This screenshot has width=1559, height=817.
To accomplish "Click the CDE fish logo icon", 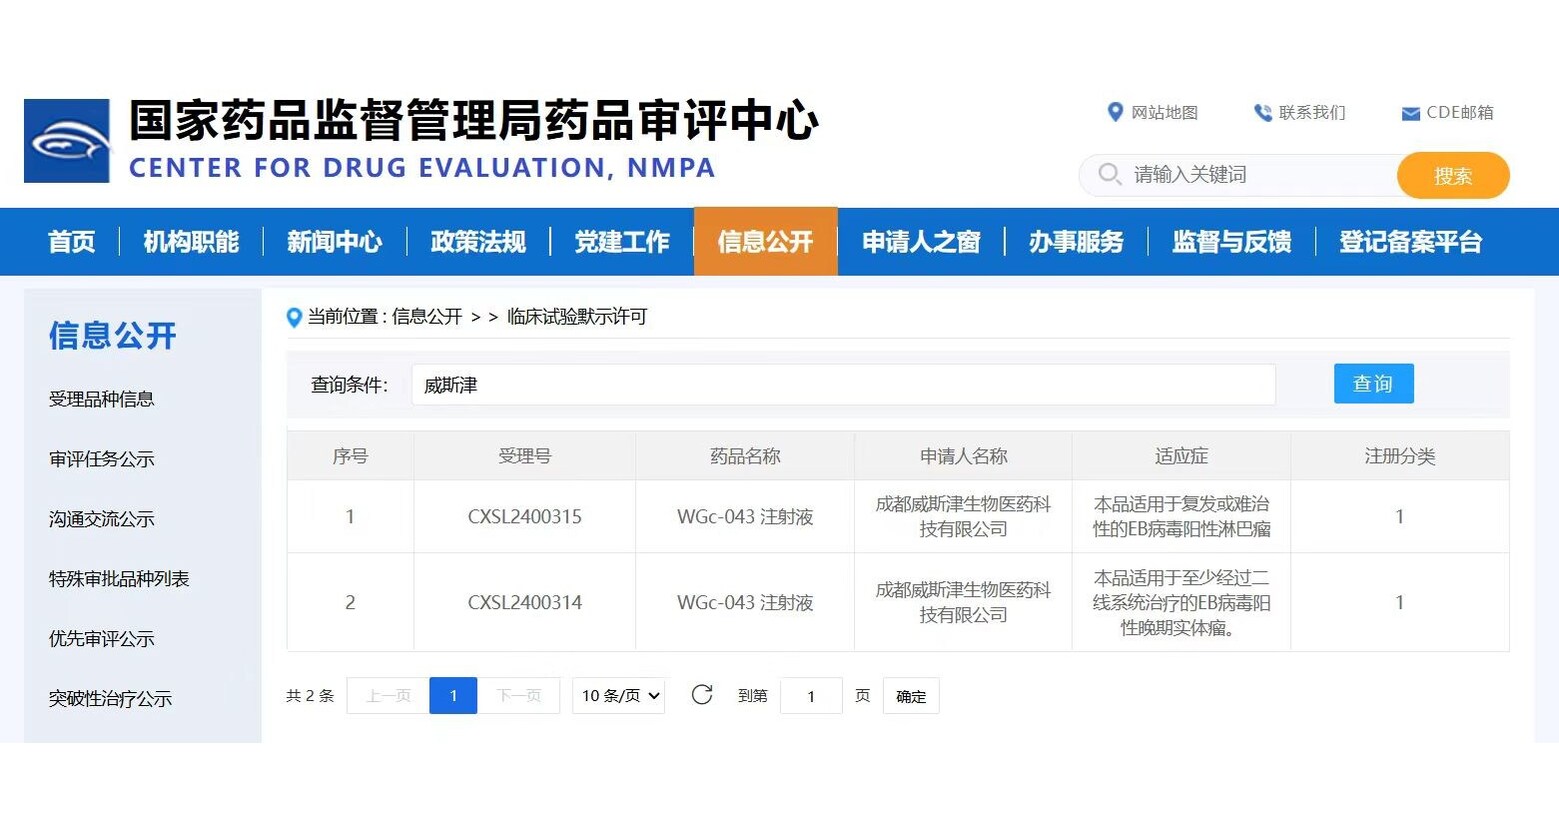I will click(67, 141).
